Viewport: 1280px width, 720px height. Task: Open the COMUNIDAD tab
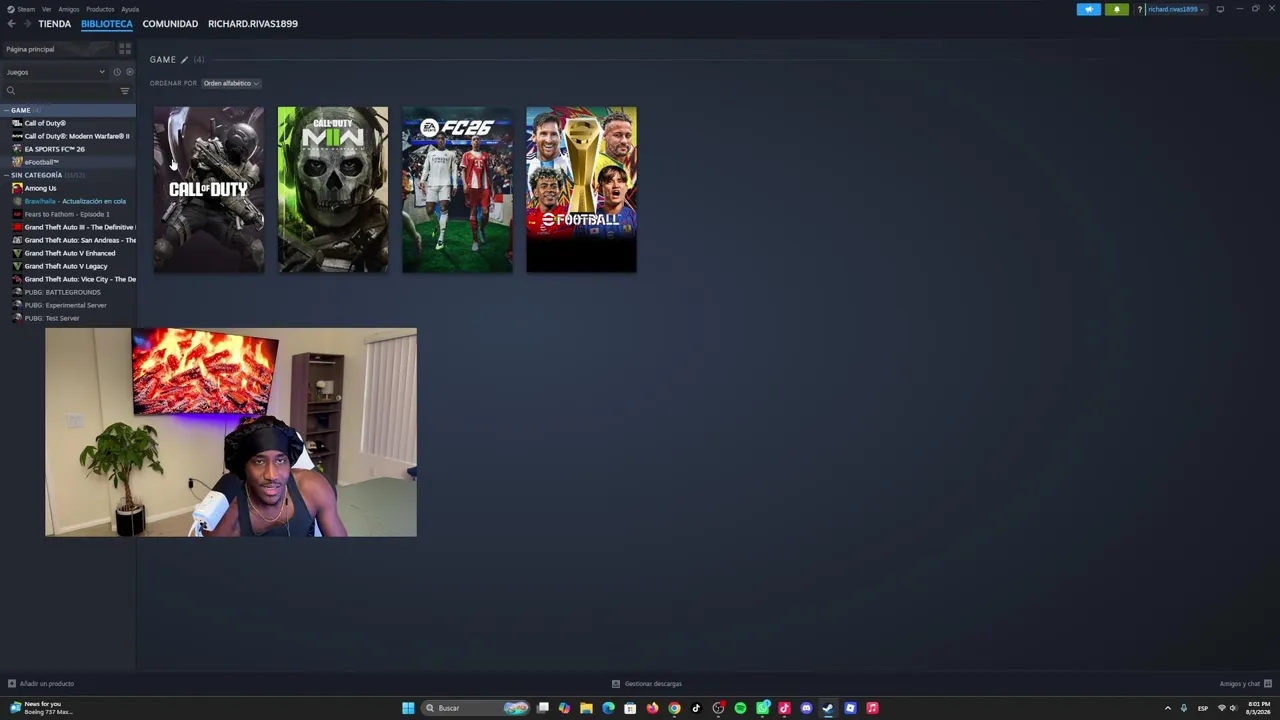click(x=170, y=24)
